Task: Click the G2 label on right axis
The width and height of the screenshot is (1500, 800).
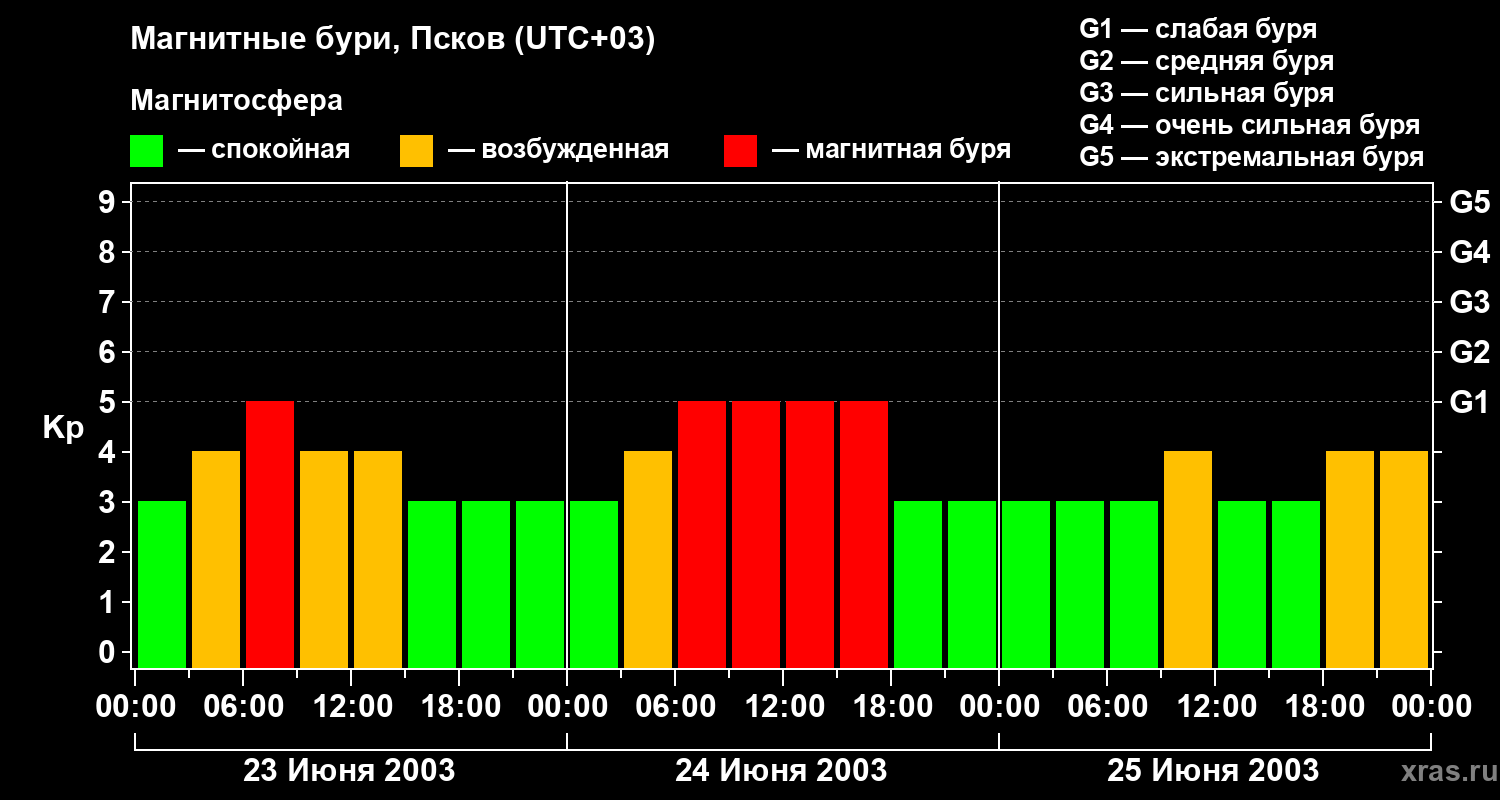Action: click(1469, 352)
